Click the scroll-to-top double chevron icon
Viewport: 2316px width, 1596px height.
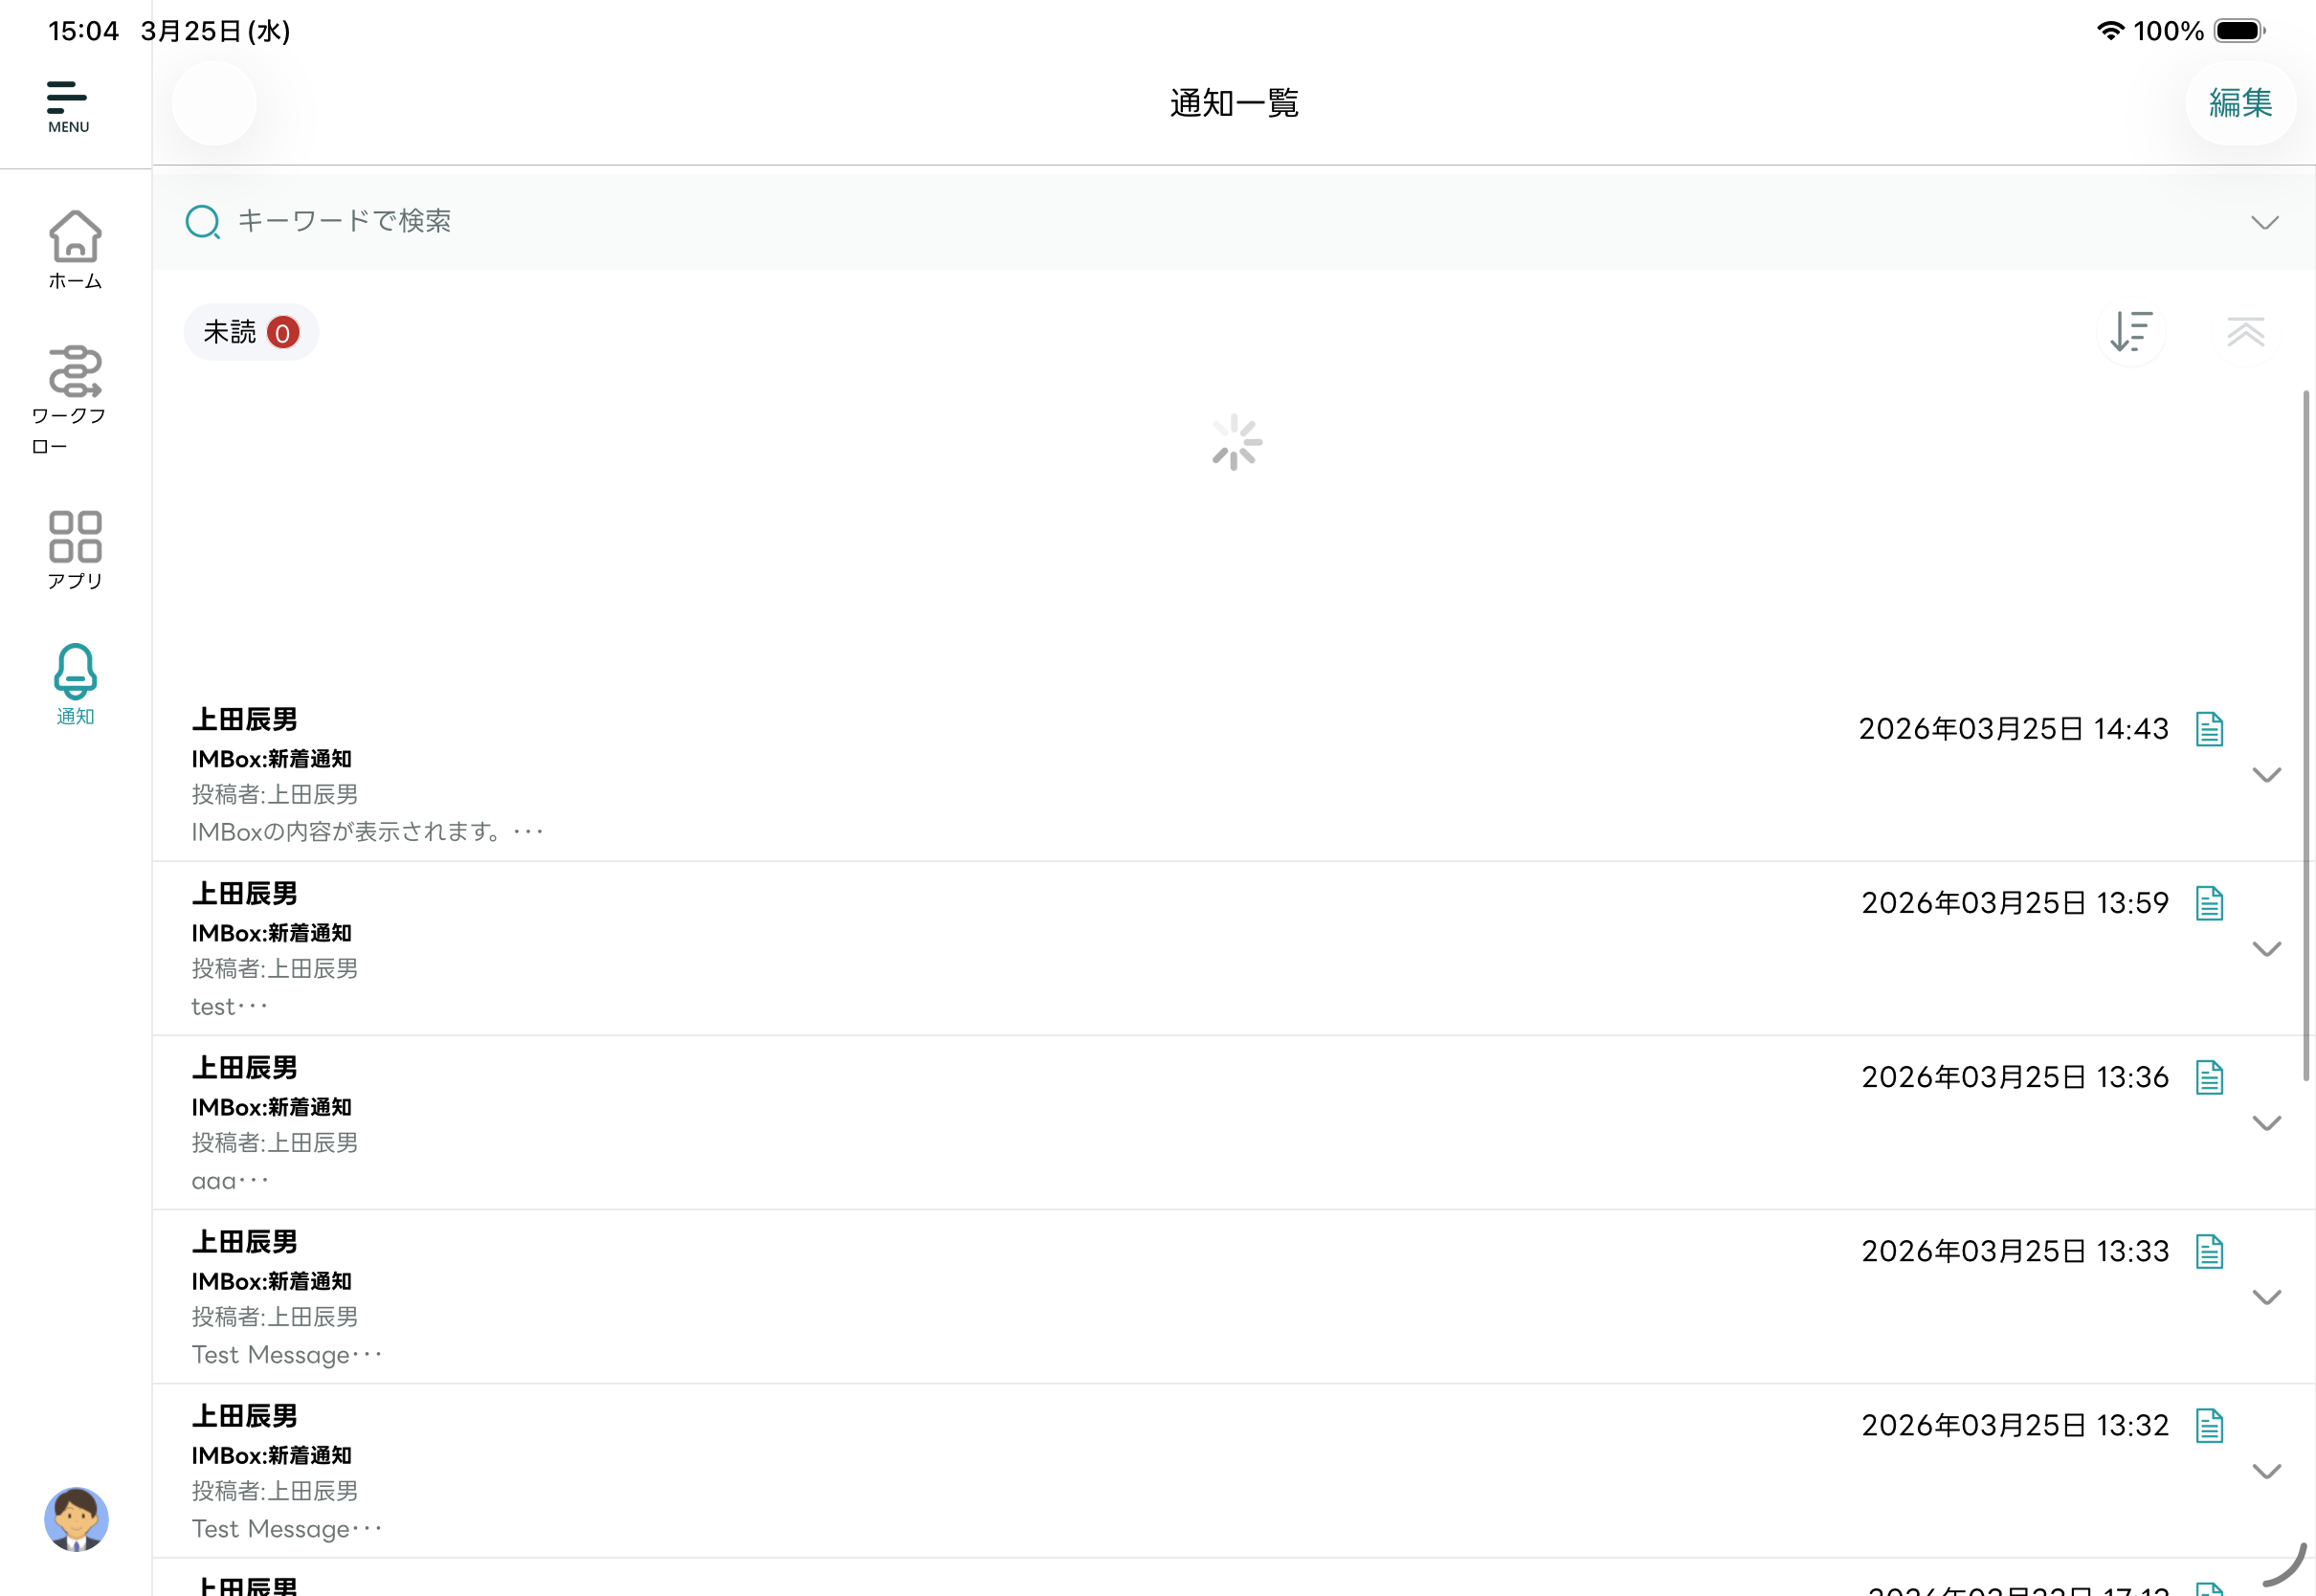2245,332
